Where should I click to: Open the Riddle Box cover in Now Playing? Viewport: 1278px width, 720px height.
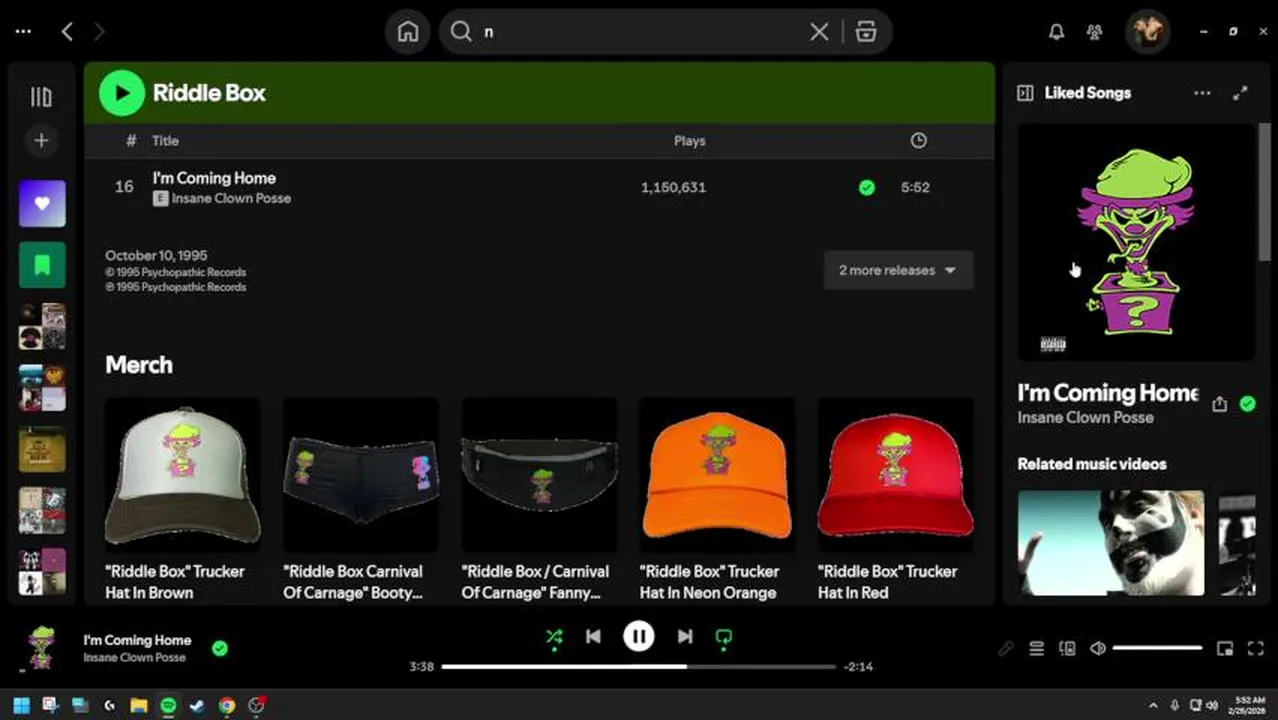coord(1136,242)
